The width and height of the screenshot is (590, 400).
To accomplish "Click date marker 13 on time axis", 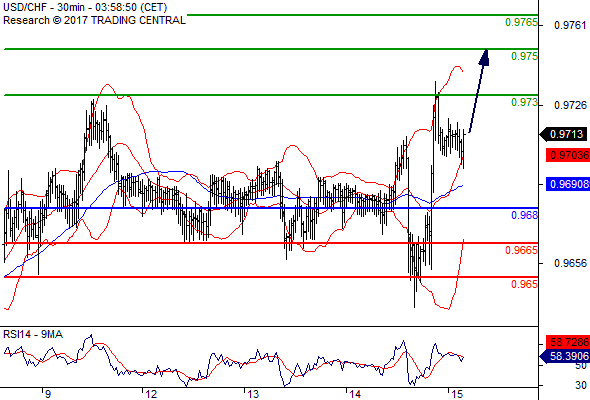I will (x=253, y=394).
